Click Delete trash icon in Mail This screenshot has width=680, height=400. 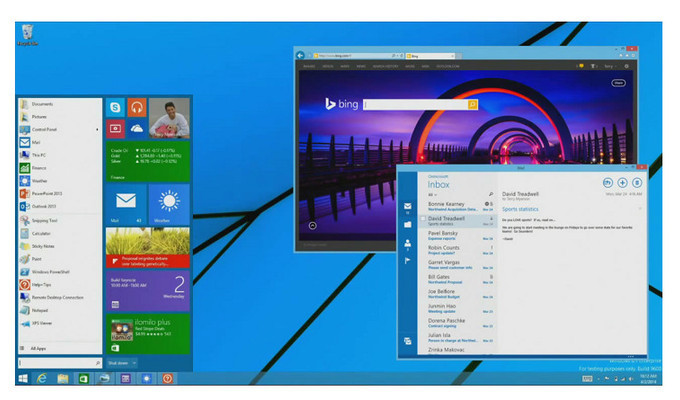pyautogui.click(x=637, y=183)
